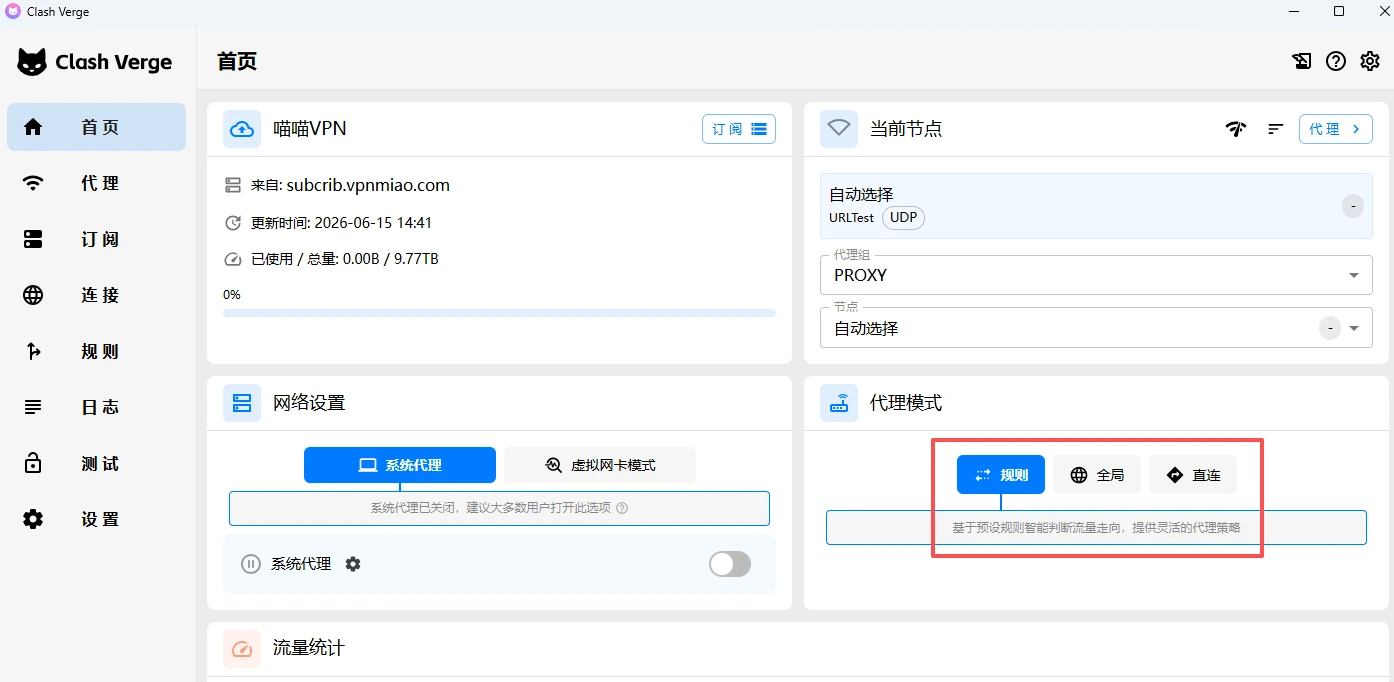Expand the 代理组 PROXY dropdown
This screenshot has height=682, width=1394.
tap(1096, 275)
